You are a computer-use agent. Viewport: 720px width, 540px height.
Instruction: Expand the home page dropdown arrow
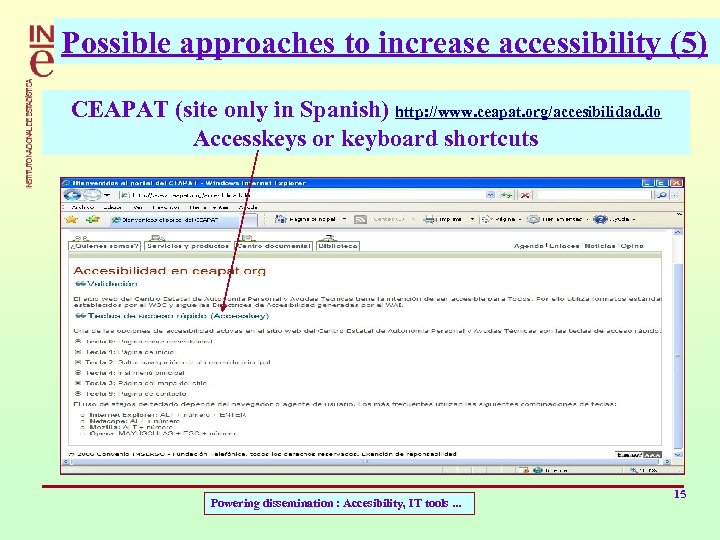[x=344, y=219]
